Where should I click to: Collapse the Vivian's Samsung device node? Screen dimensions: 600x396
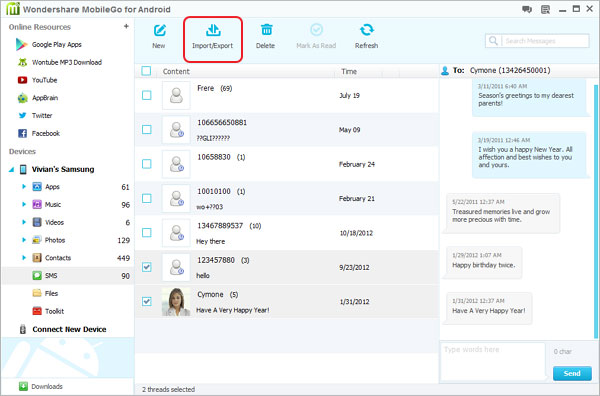pyautogui.click(x=11, y=169)
